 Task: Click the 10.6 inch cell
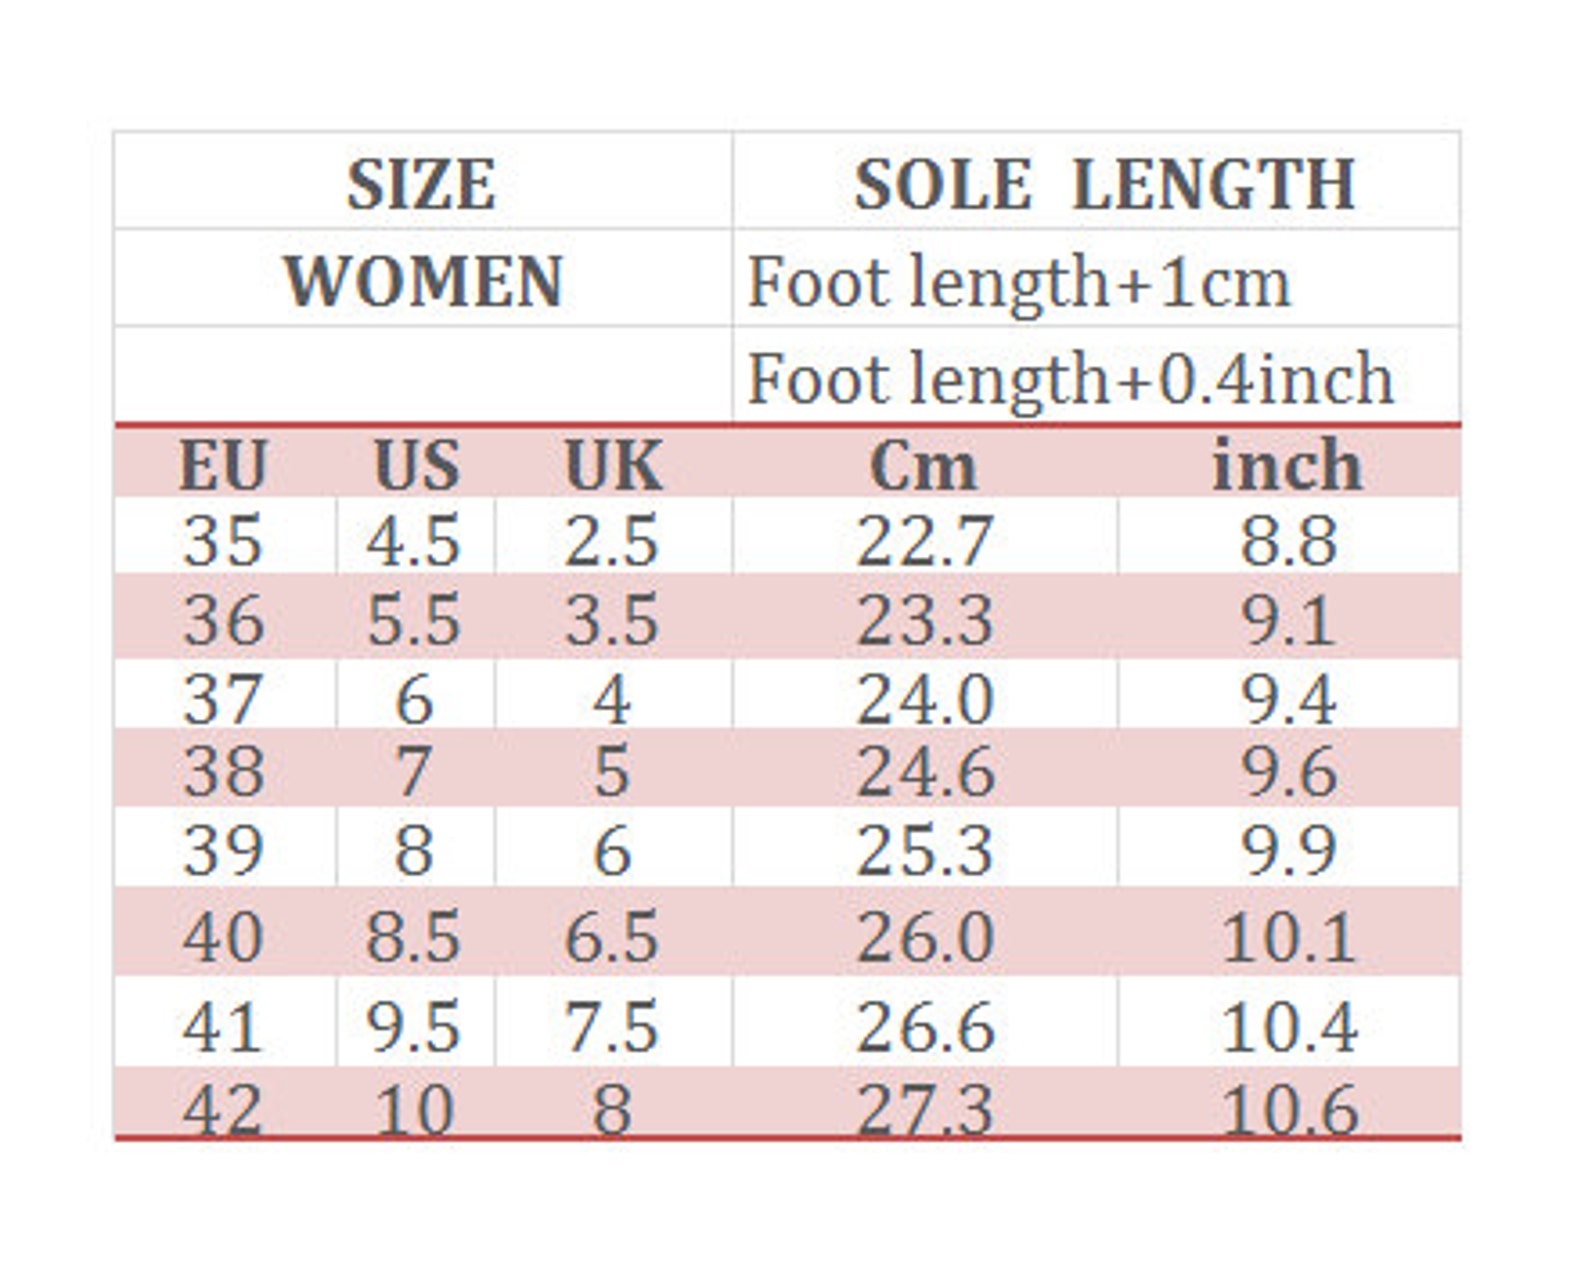[x=1289, y=1103]
